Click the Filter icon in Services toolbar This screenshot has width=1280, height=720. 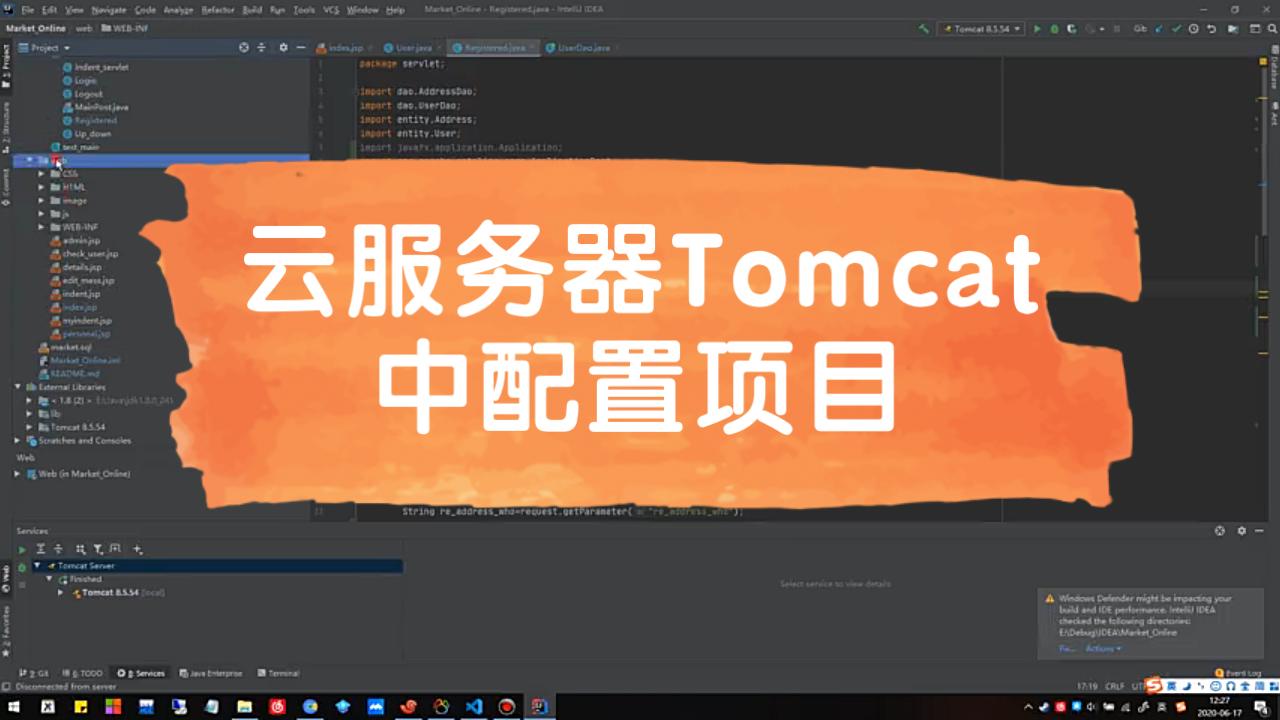coord(98,549)
